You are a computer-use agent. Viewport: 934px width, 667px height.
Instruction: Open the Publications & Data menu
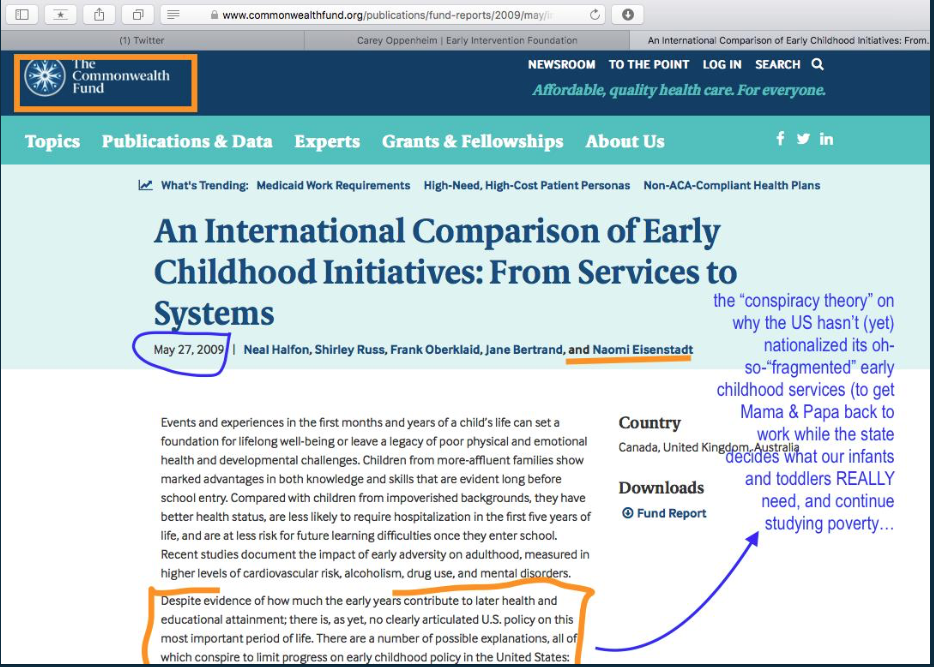[187, 142]
